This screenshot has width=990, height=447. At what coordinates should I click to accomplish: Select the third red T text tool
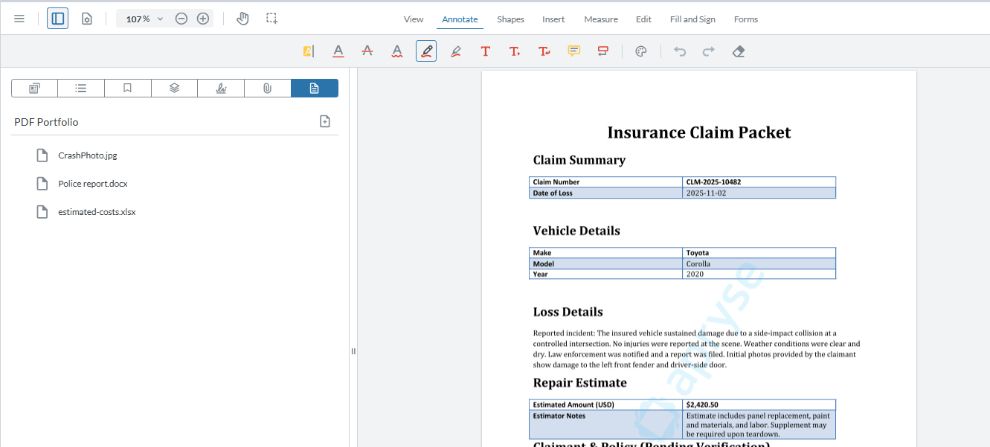[544, 51]
